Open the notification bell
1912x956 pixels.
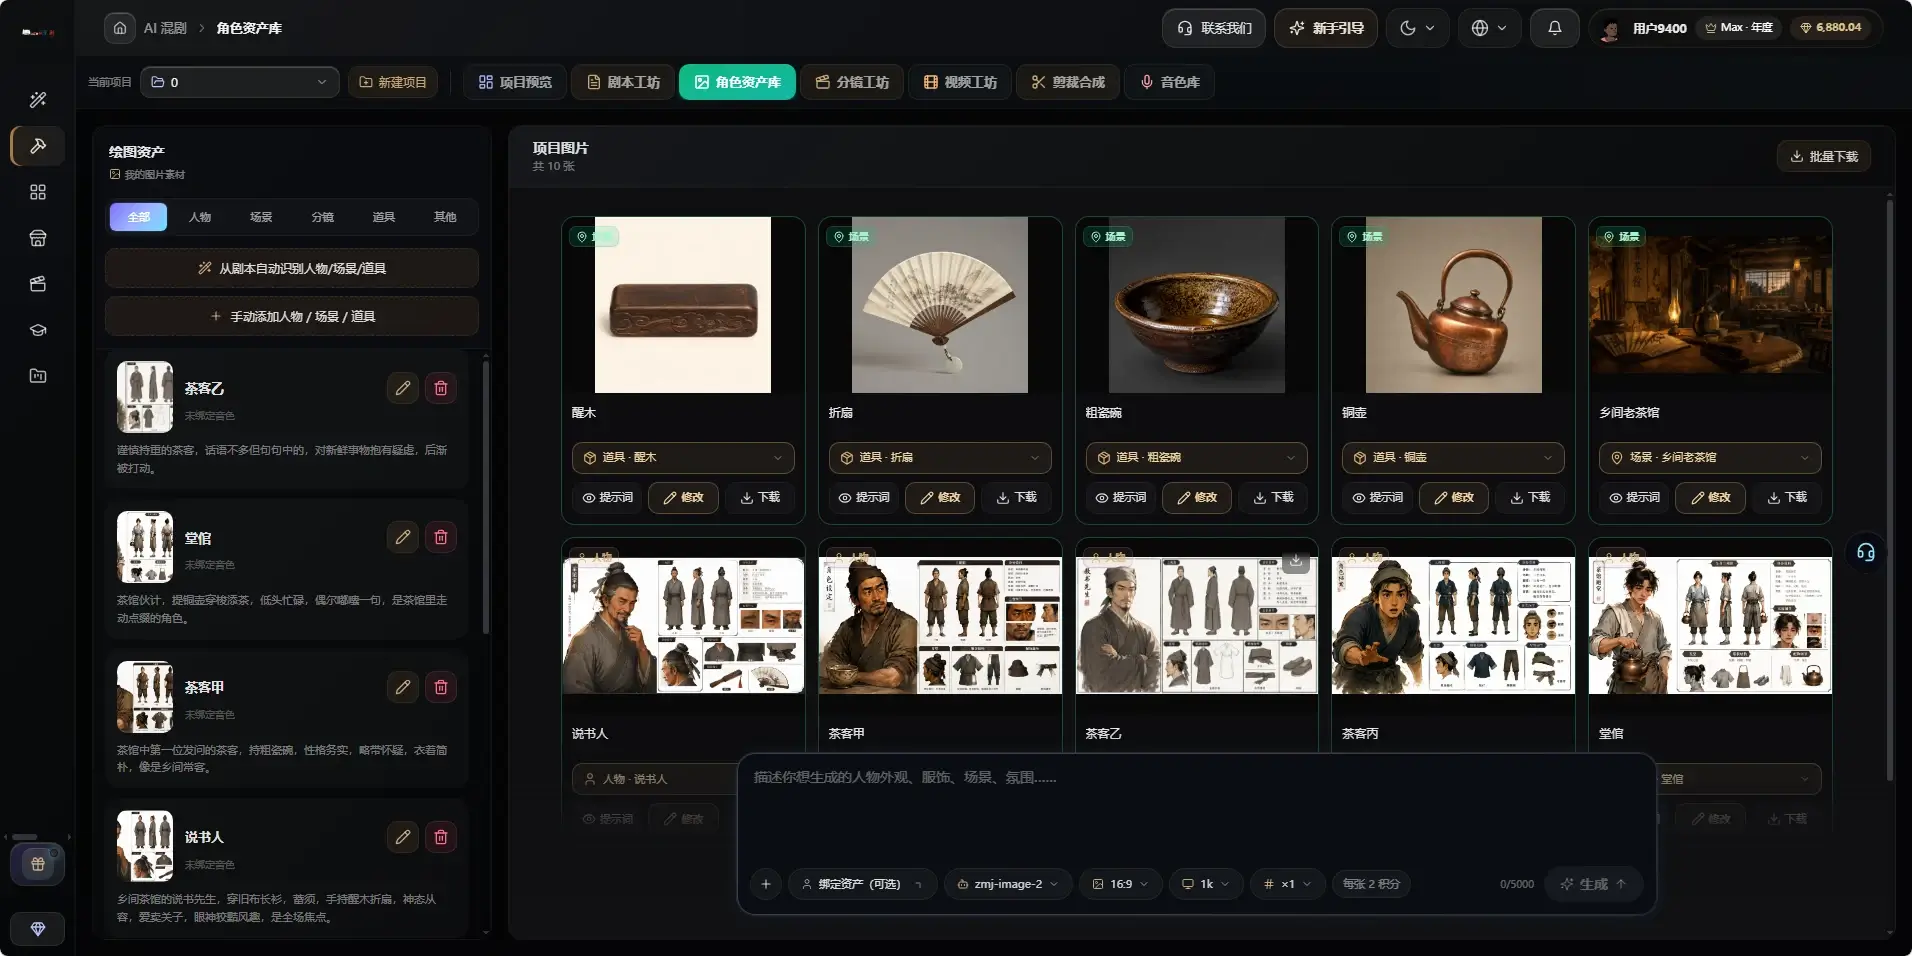[x=1554, y=28]
